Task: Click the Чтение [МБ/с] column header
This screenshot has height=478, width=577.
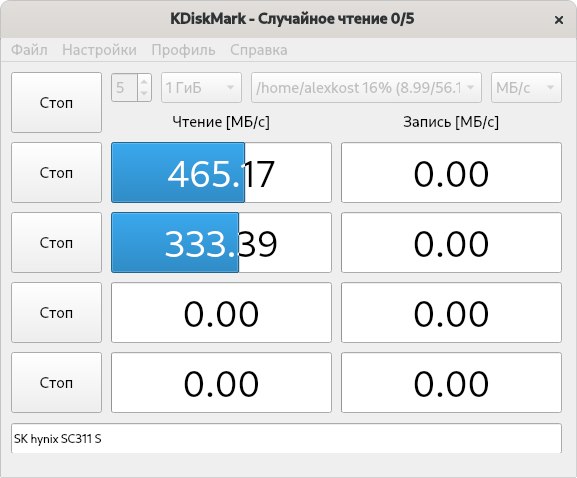Action: click(221, 122)
